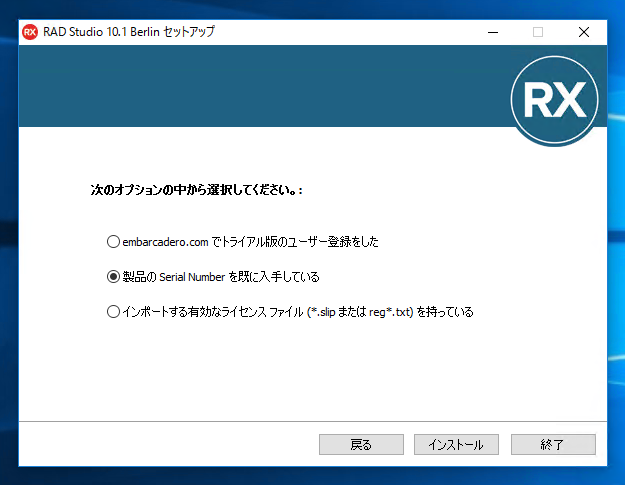625x485 pixels.
Task: Minimize the RAD Studio setup window
Action: 493,32
